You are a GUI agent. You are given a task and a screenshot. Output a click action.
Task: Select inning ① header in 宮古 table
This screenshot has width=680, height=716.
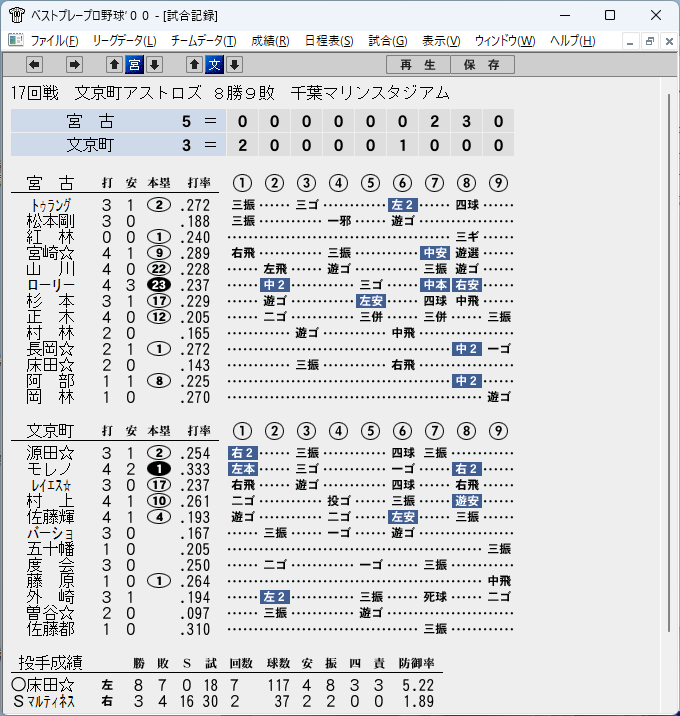pyautogui.click(x=242, y=183)
